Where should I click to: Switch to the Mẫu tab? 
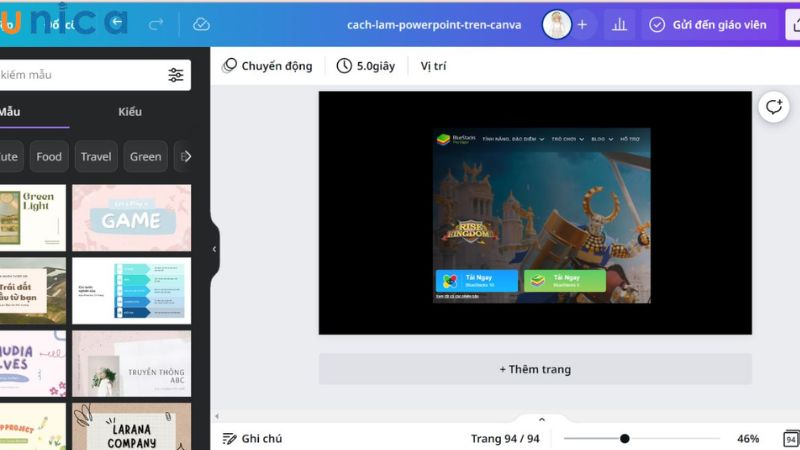pyautogui.click(x=10, y=112)
